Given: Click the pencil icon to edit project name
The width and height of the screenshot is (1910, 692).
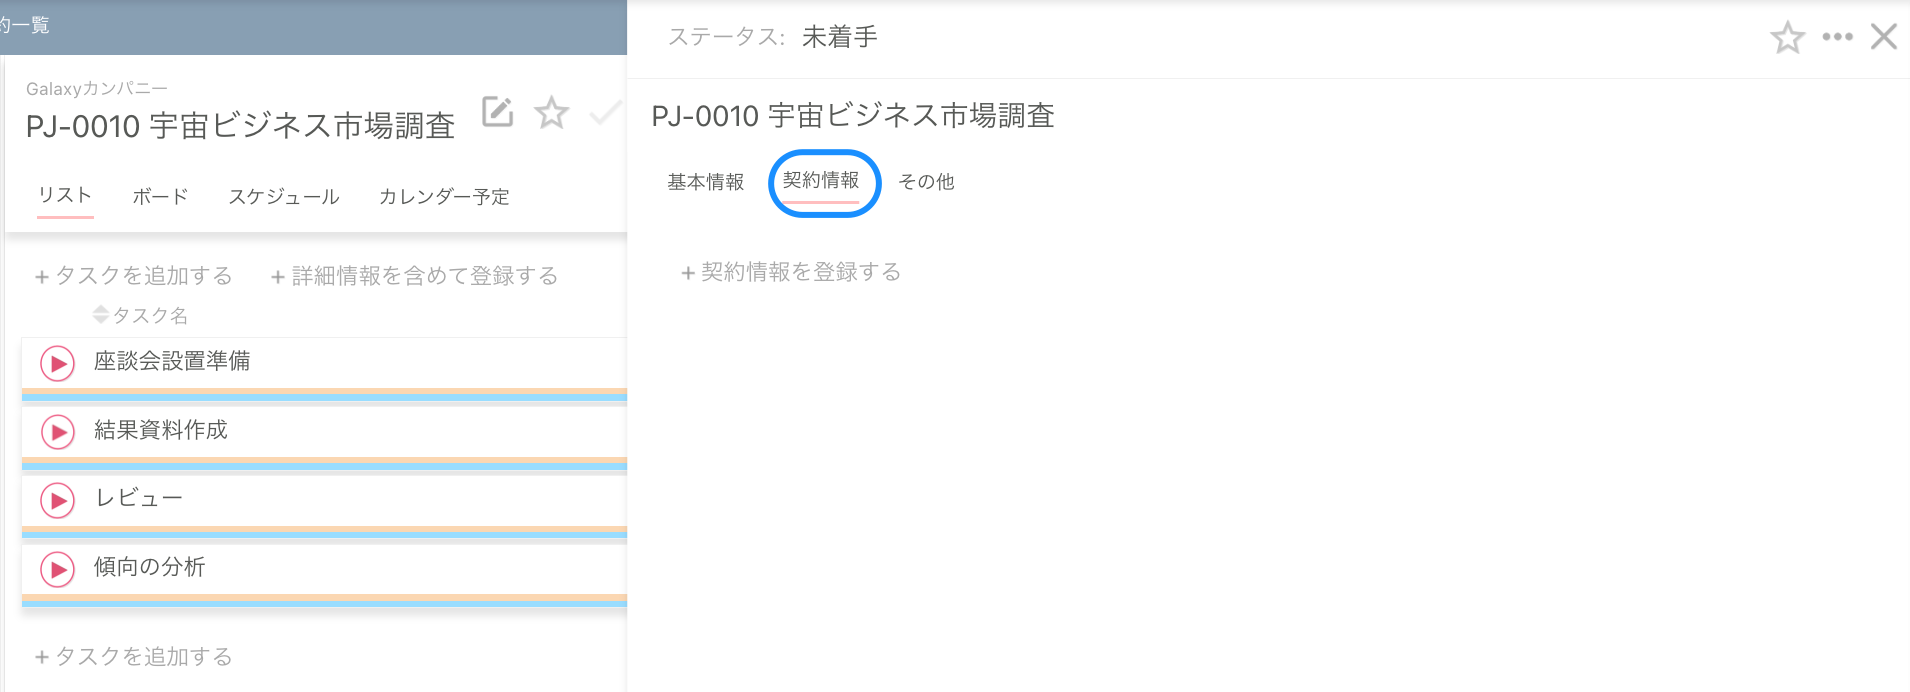Looking at the screenshot, I should [497, 113].
